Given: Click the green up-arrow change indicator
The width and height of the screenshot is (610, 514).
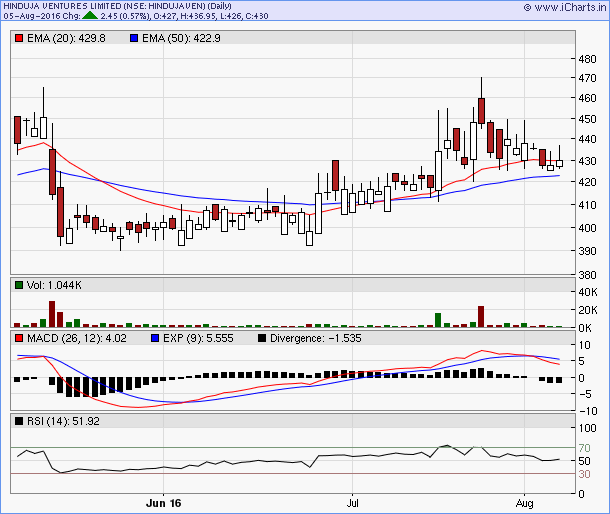Looking at the screenshot, I should pos(90,16).
